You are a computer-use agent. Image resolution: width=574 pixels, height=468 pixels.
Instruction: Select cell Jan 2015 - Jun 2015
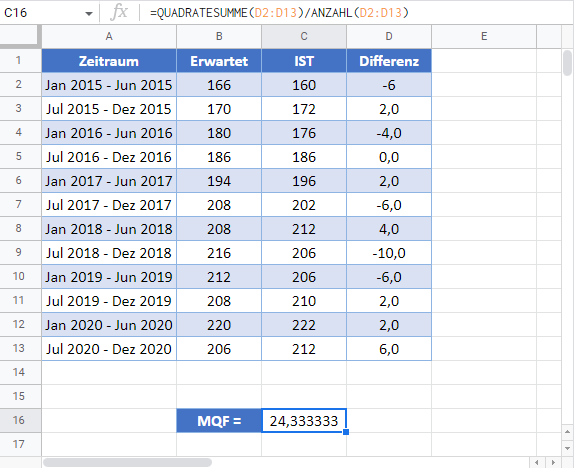[109, 85]
